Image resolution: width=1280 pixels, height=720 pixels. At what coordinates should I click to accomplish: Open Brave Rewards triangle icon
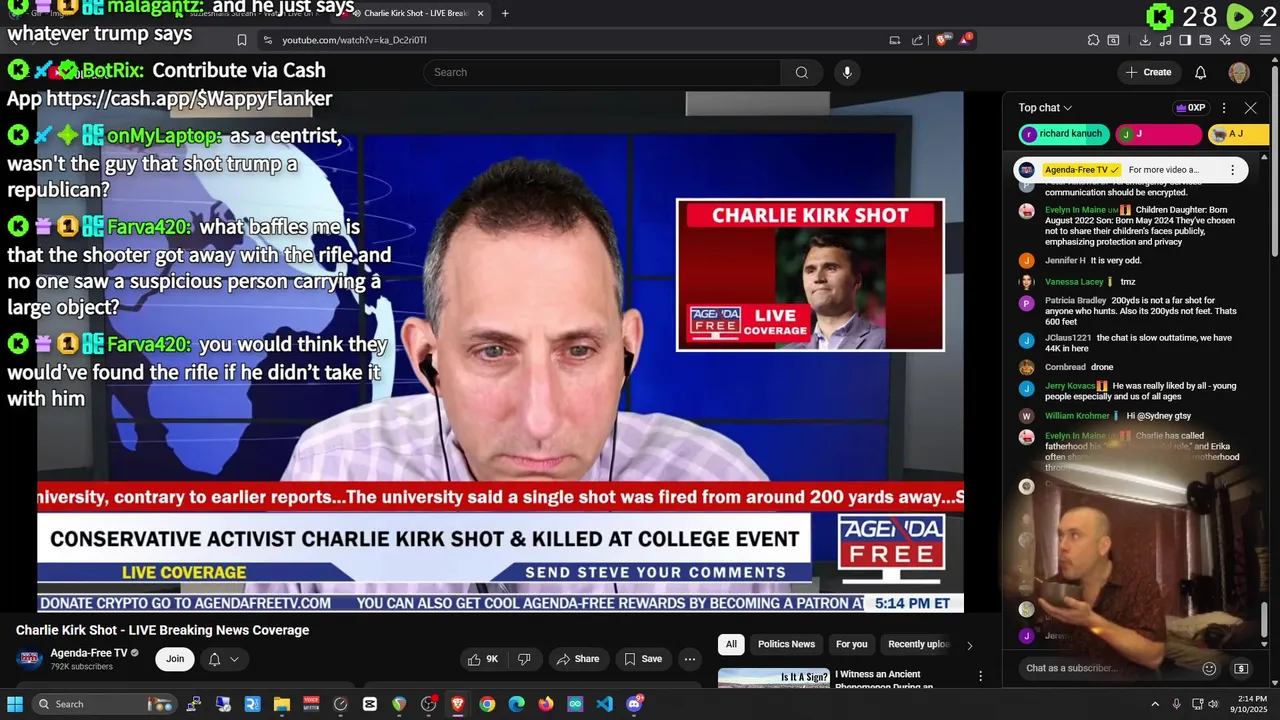[966, 40]
